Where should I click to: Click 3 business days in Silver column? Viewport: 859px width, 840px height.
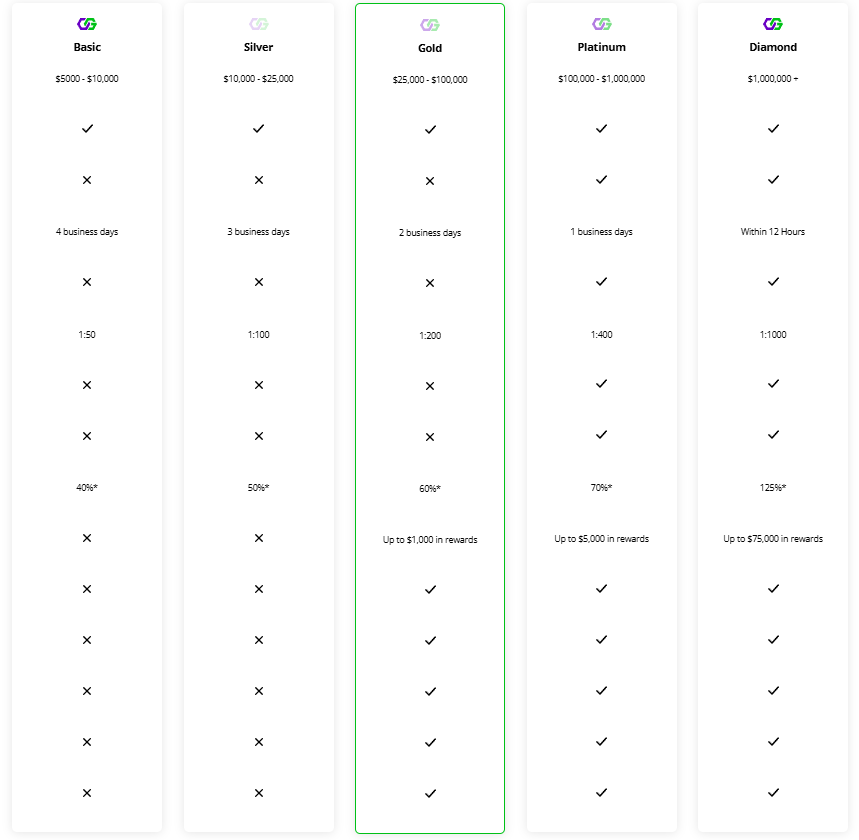(x=259, y=232)
